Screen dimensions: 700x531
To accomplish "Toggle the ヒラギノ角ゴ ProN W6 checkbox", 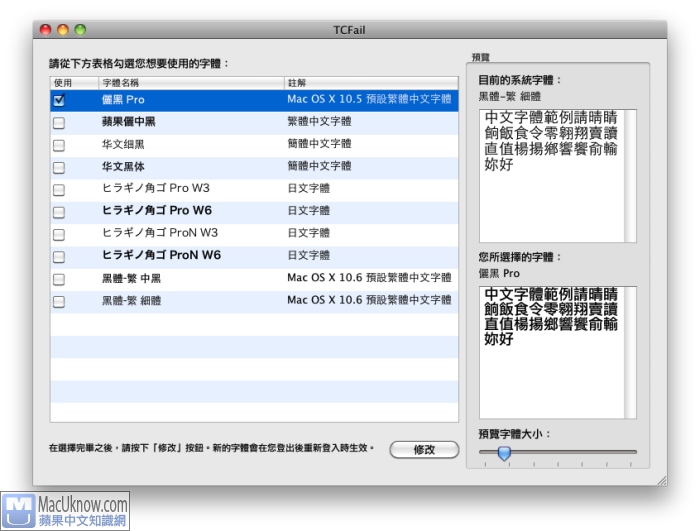I will click(58, 256).
